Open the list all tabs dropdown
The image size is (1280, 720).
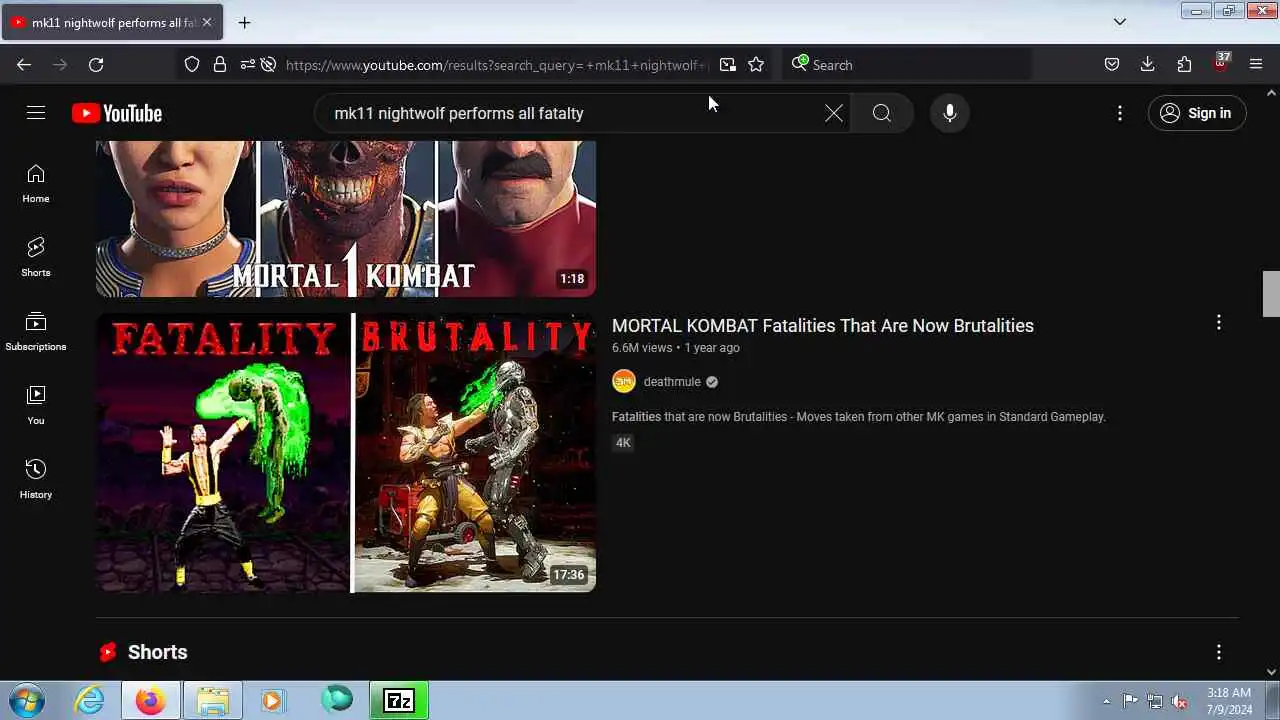1120,22
